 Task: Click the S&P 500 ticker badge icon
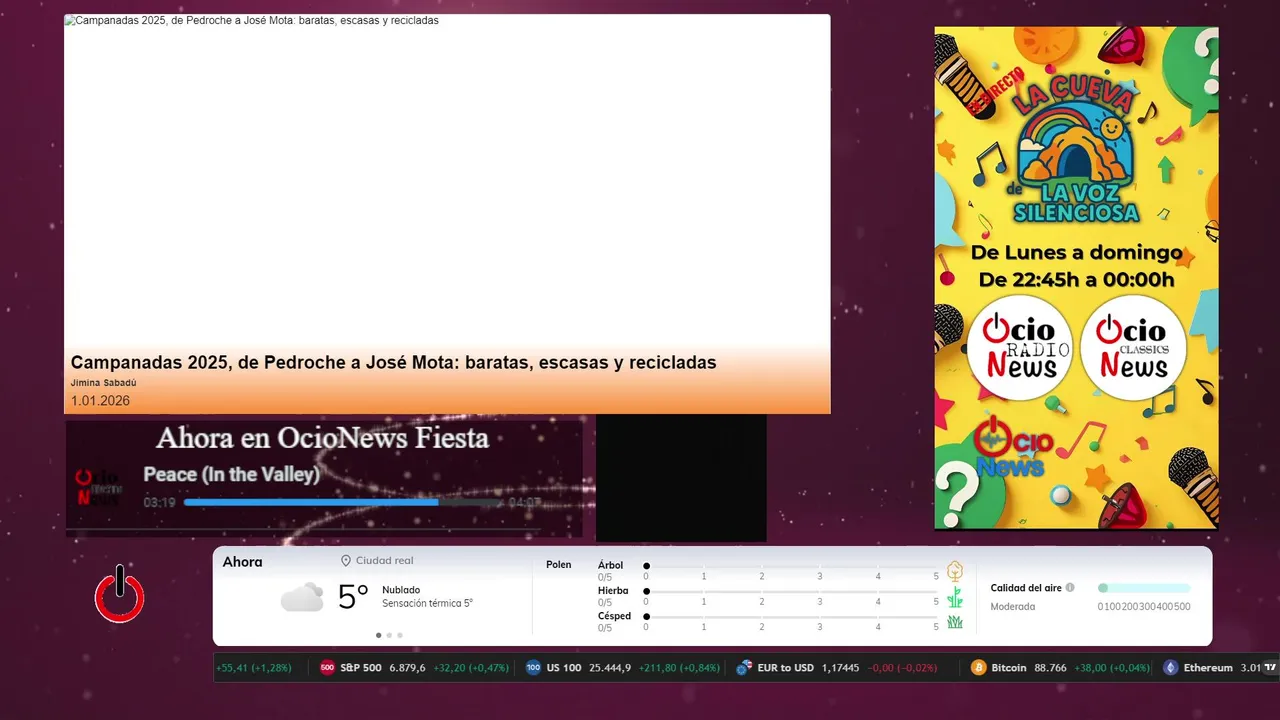[327, 668]
